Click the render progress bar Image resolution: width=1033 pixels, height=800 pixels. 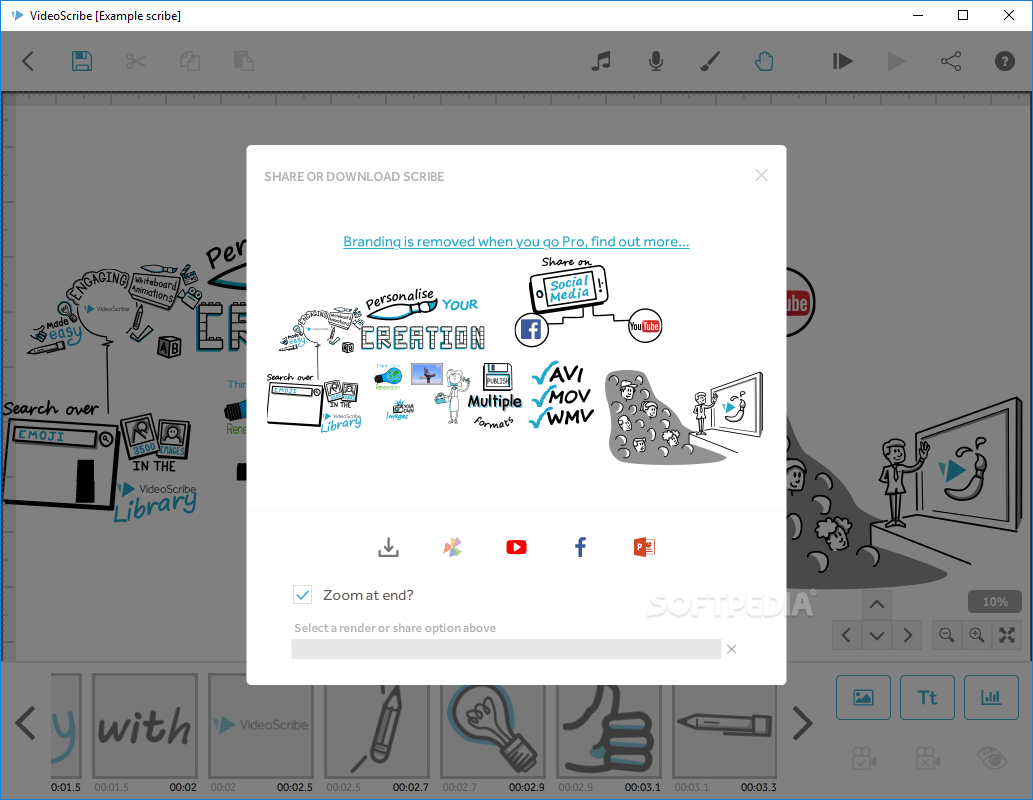point(506,648)
